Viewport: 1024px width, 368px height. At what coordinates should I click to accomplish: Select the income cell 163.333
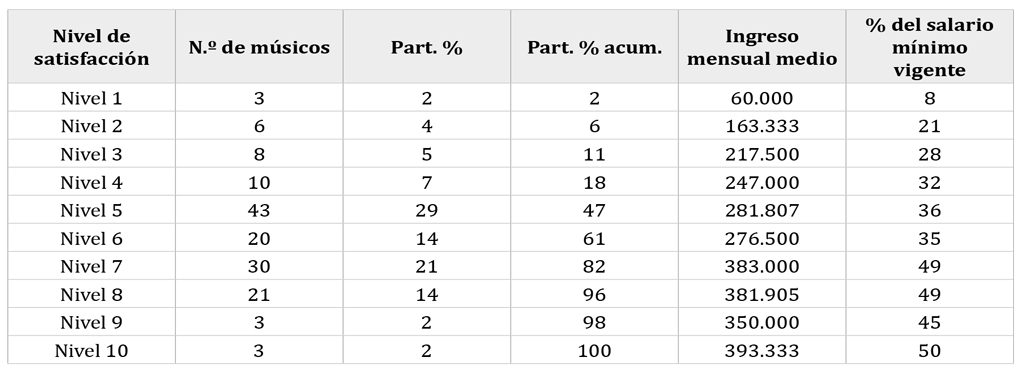coord(762,126)
